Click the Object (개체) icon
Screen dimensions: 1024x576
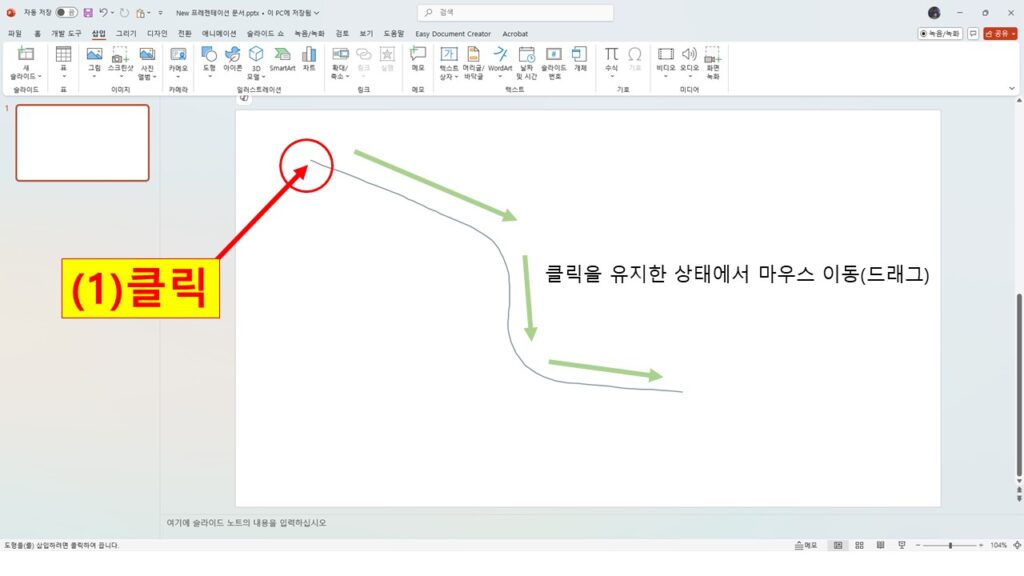click(580, 54)
